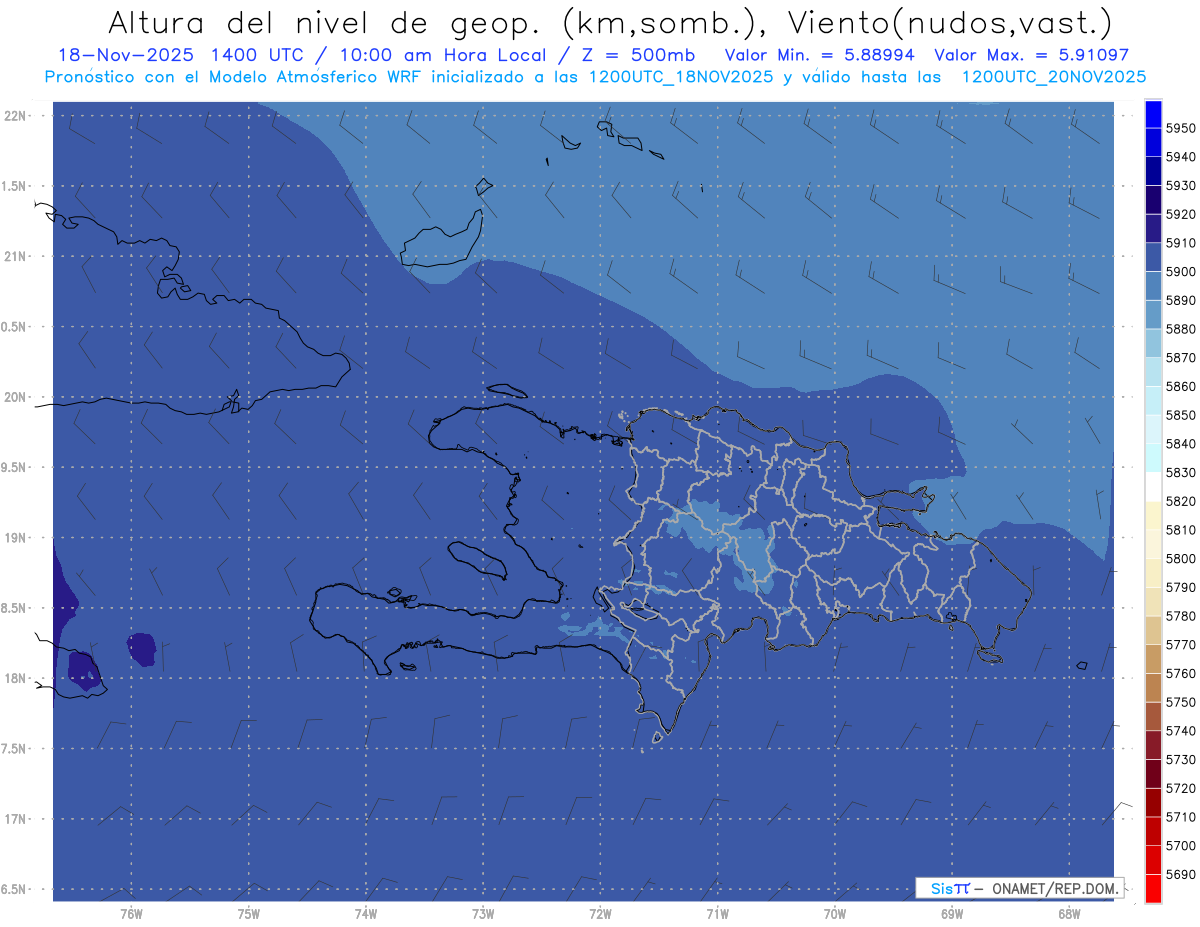Select the '6.5N' axis tick label

point(14,889)
